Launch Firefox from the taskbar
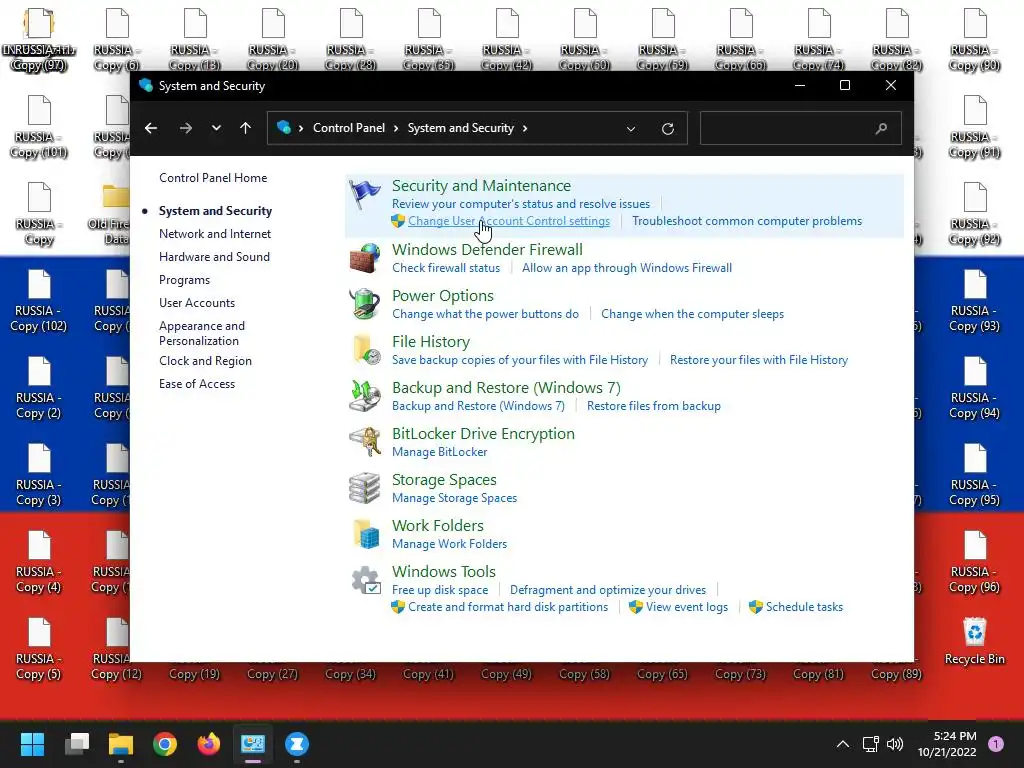Screen dimensions: 1024x768 (x=209, y=744)
